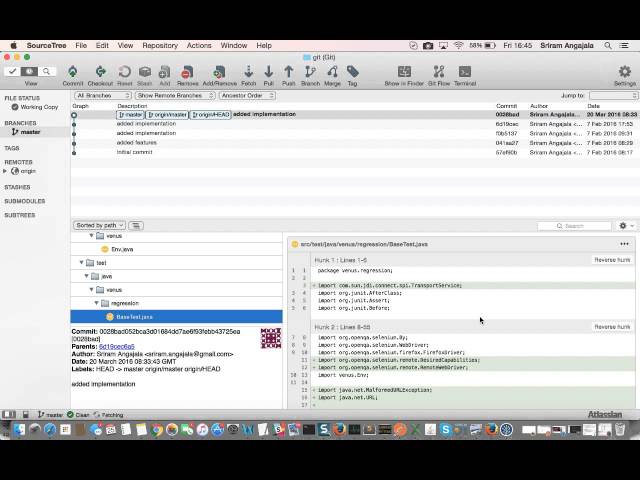This screenshot has height=480, width=640.
Task: Open the Window menu
Action: coord(234,46)
